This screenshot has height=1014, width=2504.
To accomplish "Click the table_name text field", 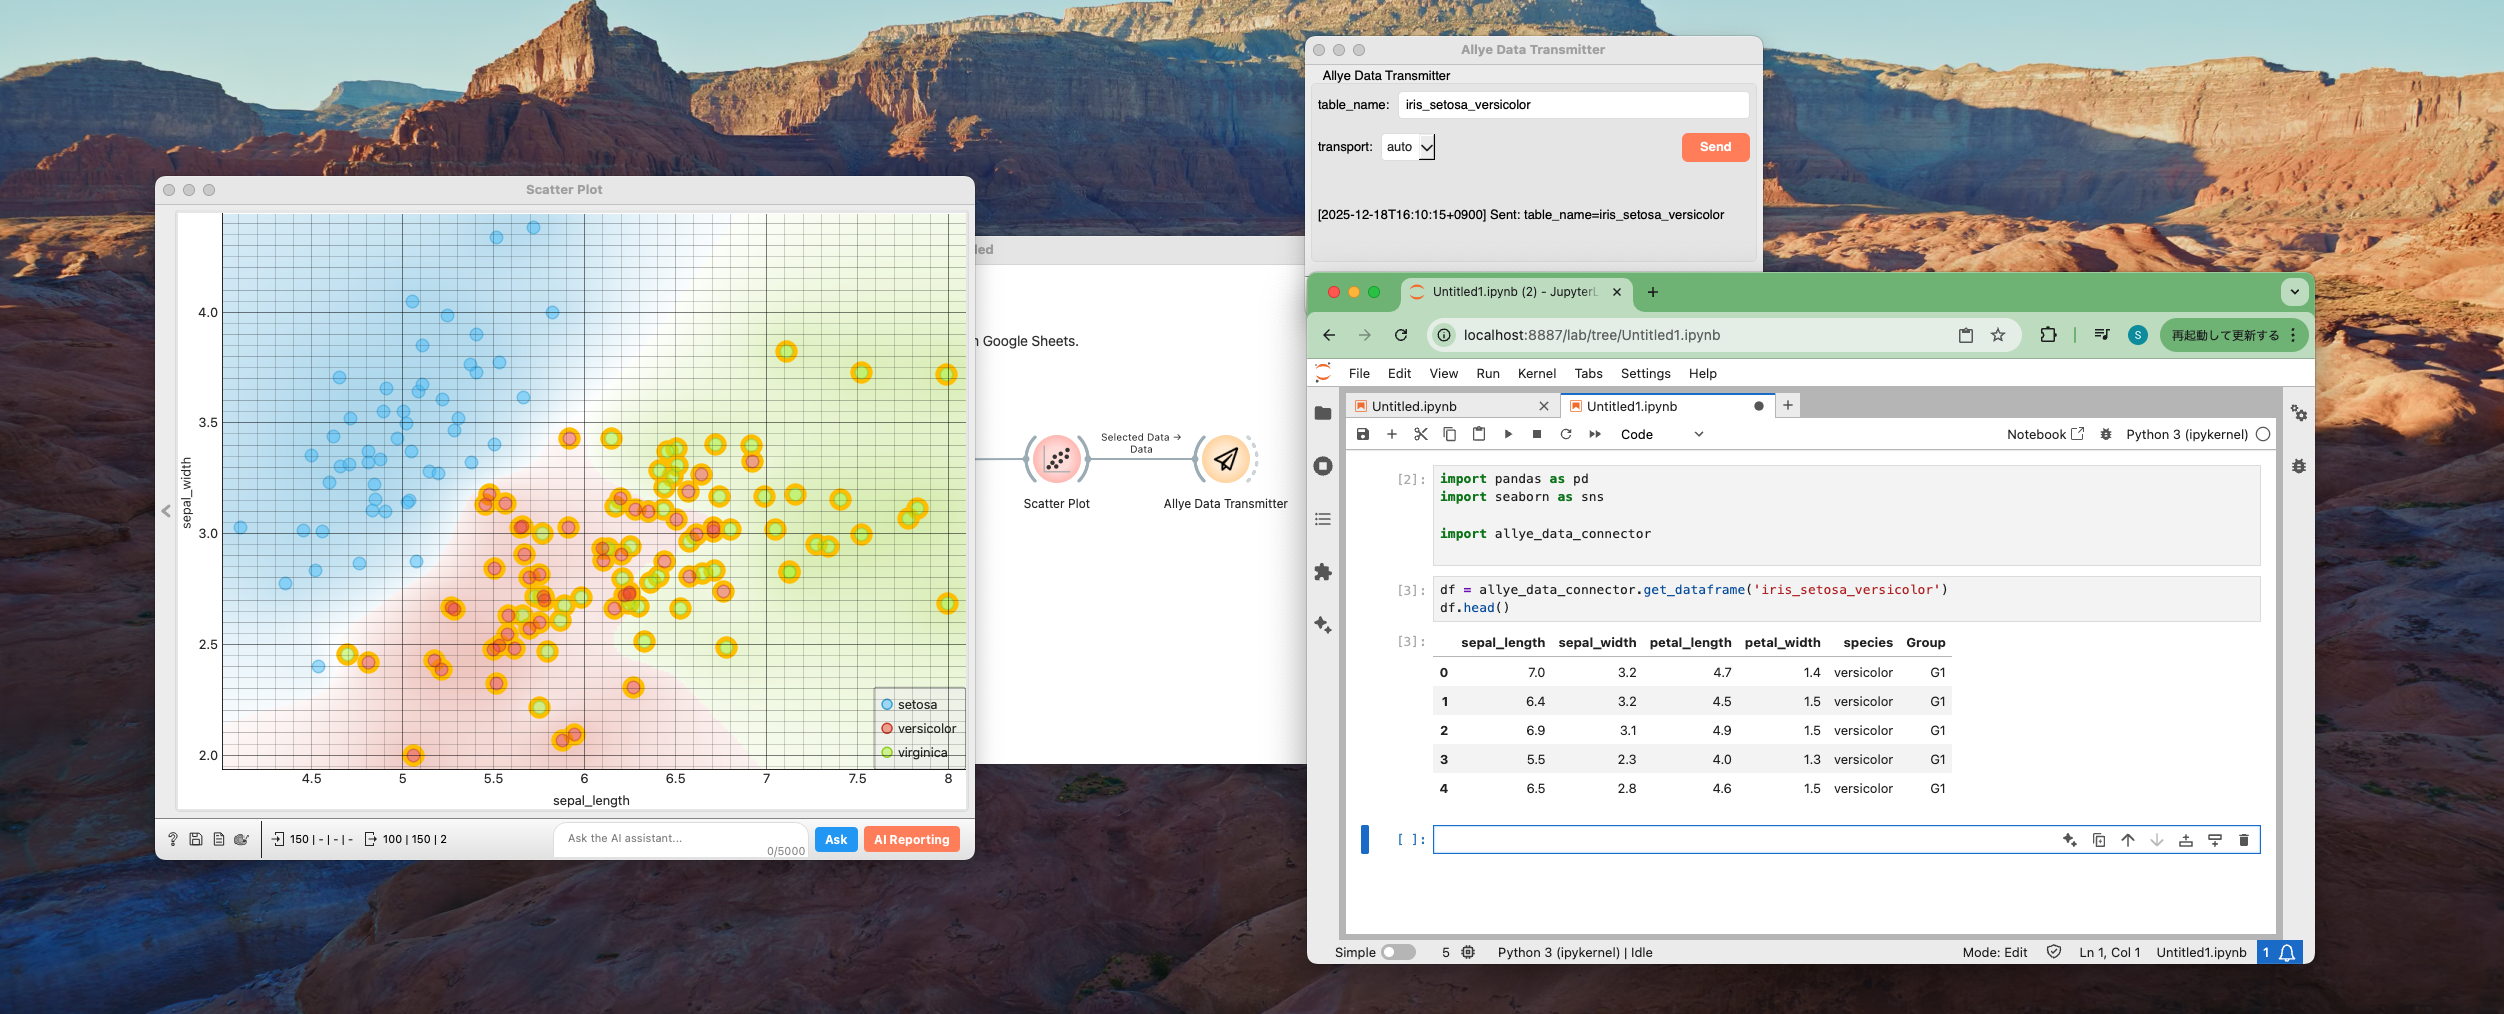I will point(1572,105).
